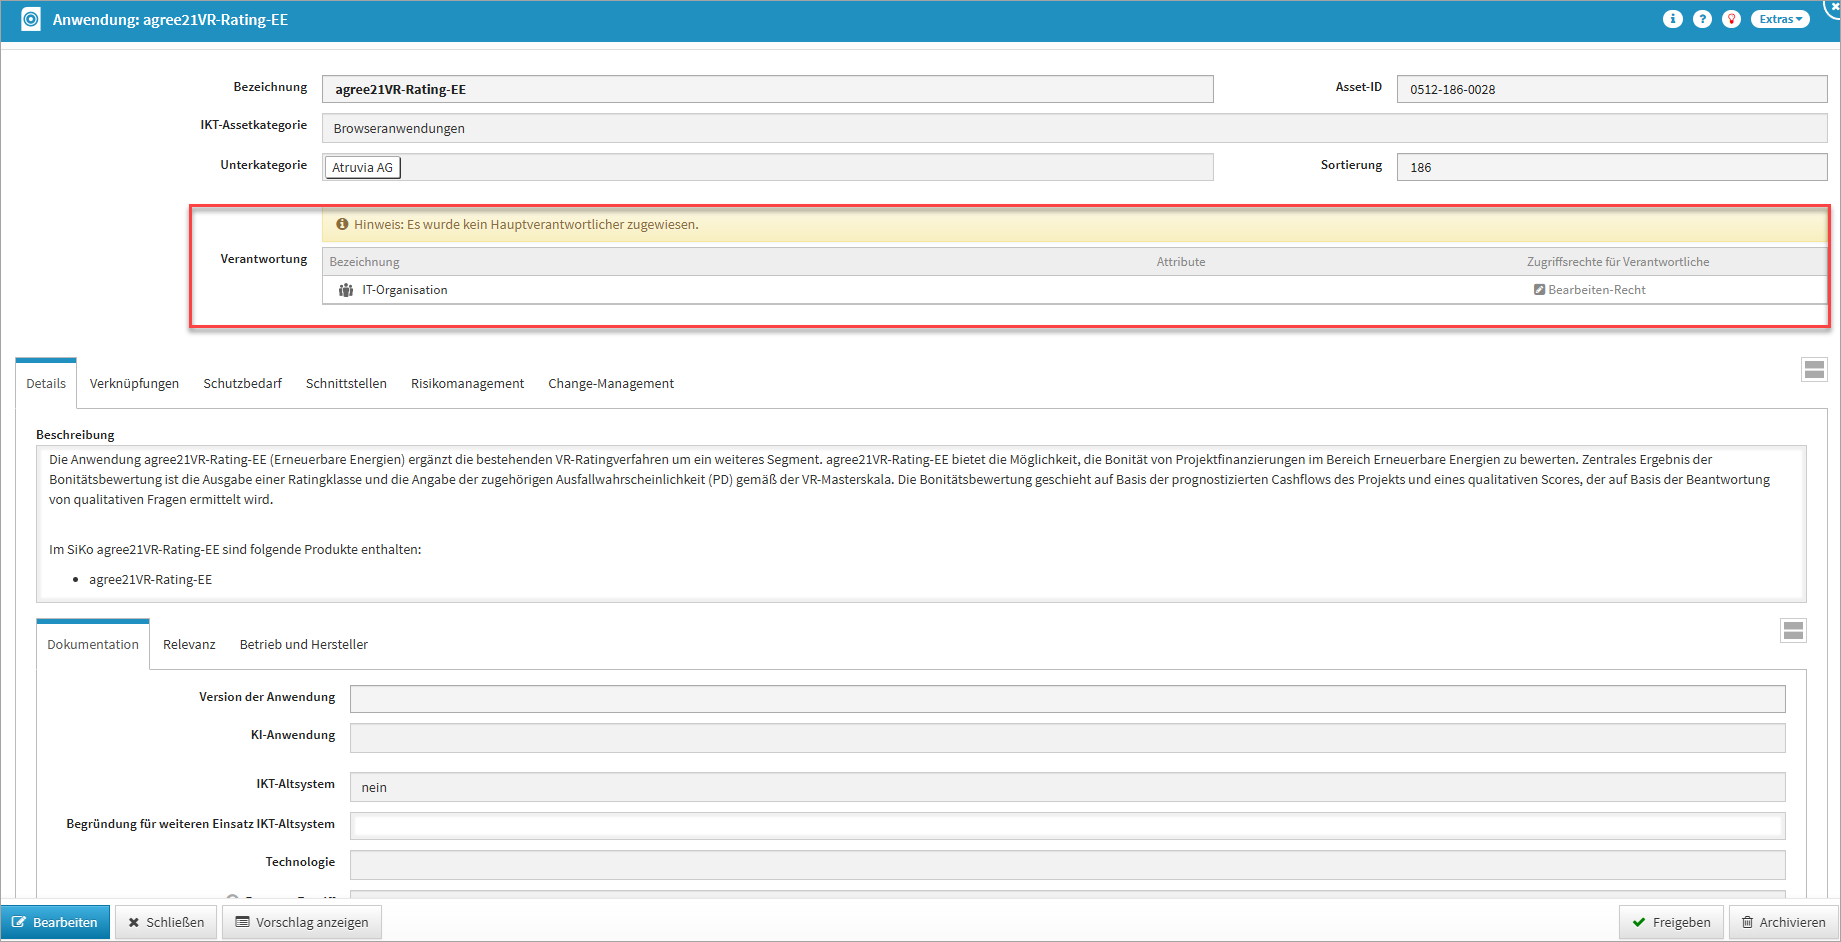This screenshot has width=1841, height=942.
Task: Click the Vorschlag anzeigen button
Action: 302,922
